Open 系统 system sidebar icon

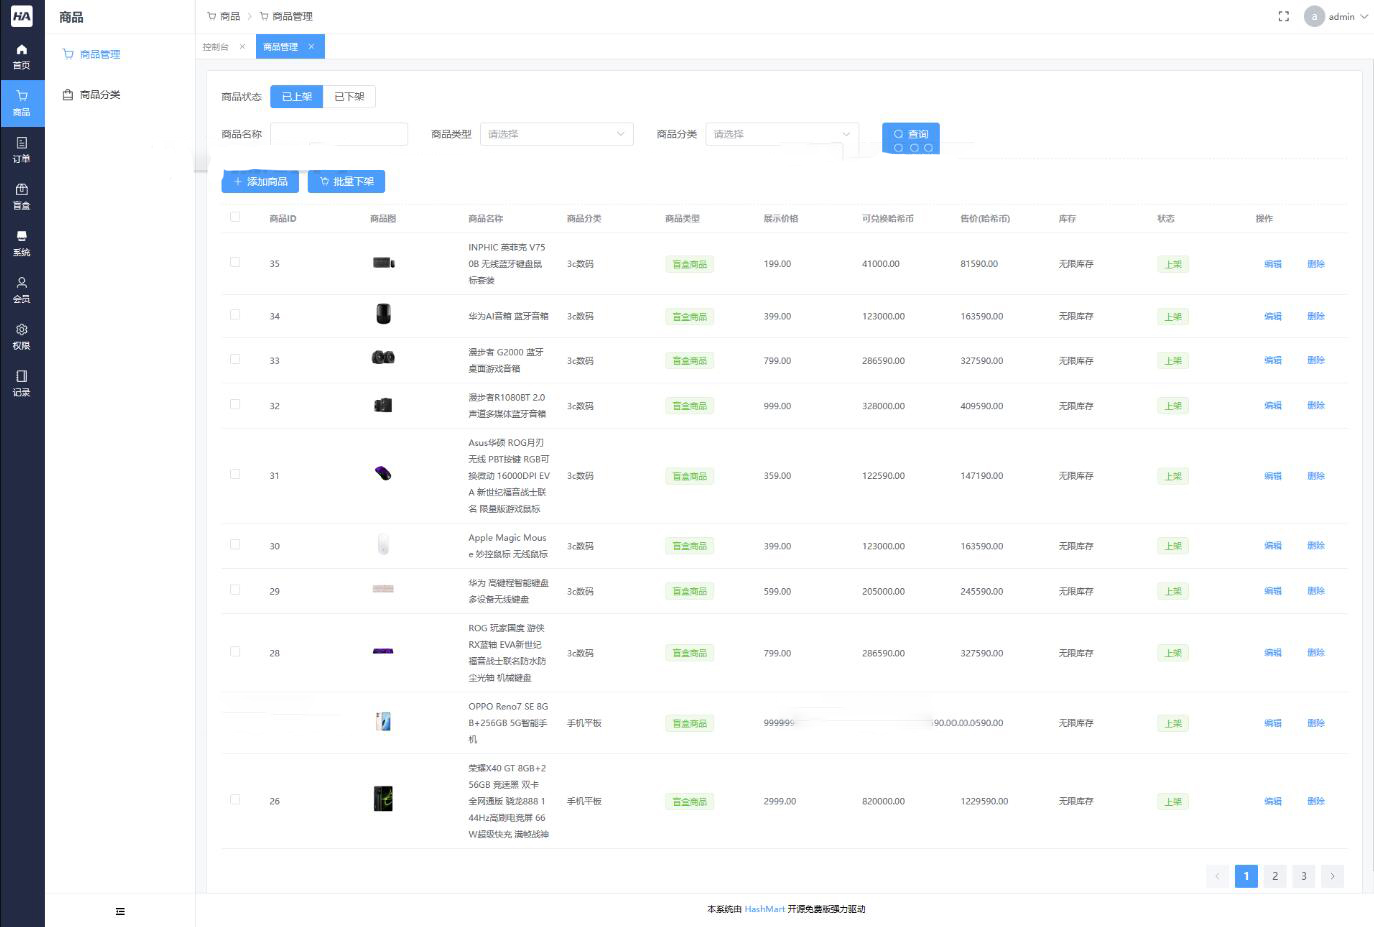click(x=21, y=243)
